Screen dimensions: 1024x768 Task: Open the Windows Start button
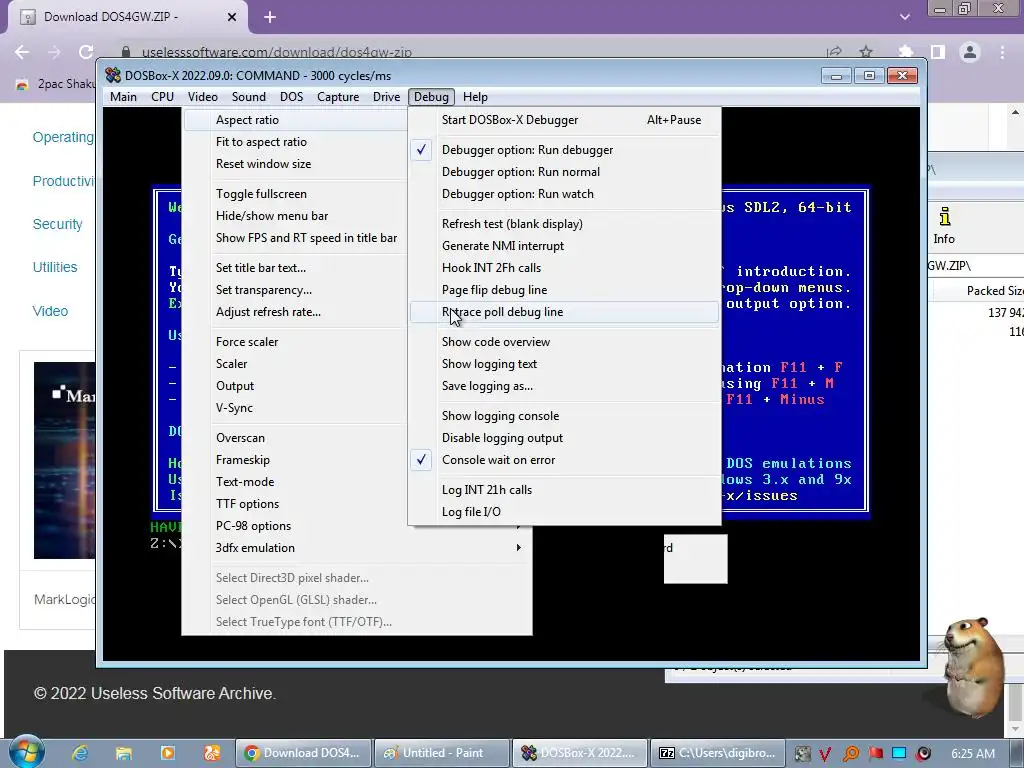pyautogui.click(x=26, y=752)
